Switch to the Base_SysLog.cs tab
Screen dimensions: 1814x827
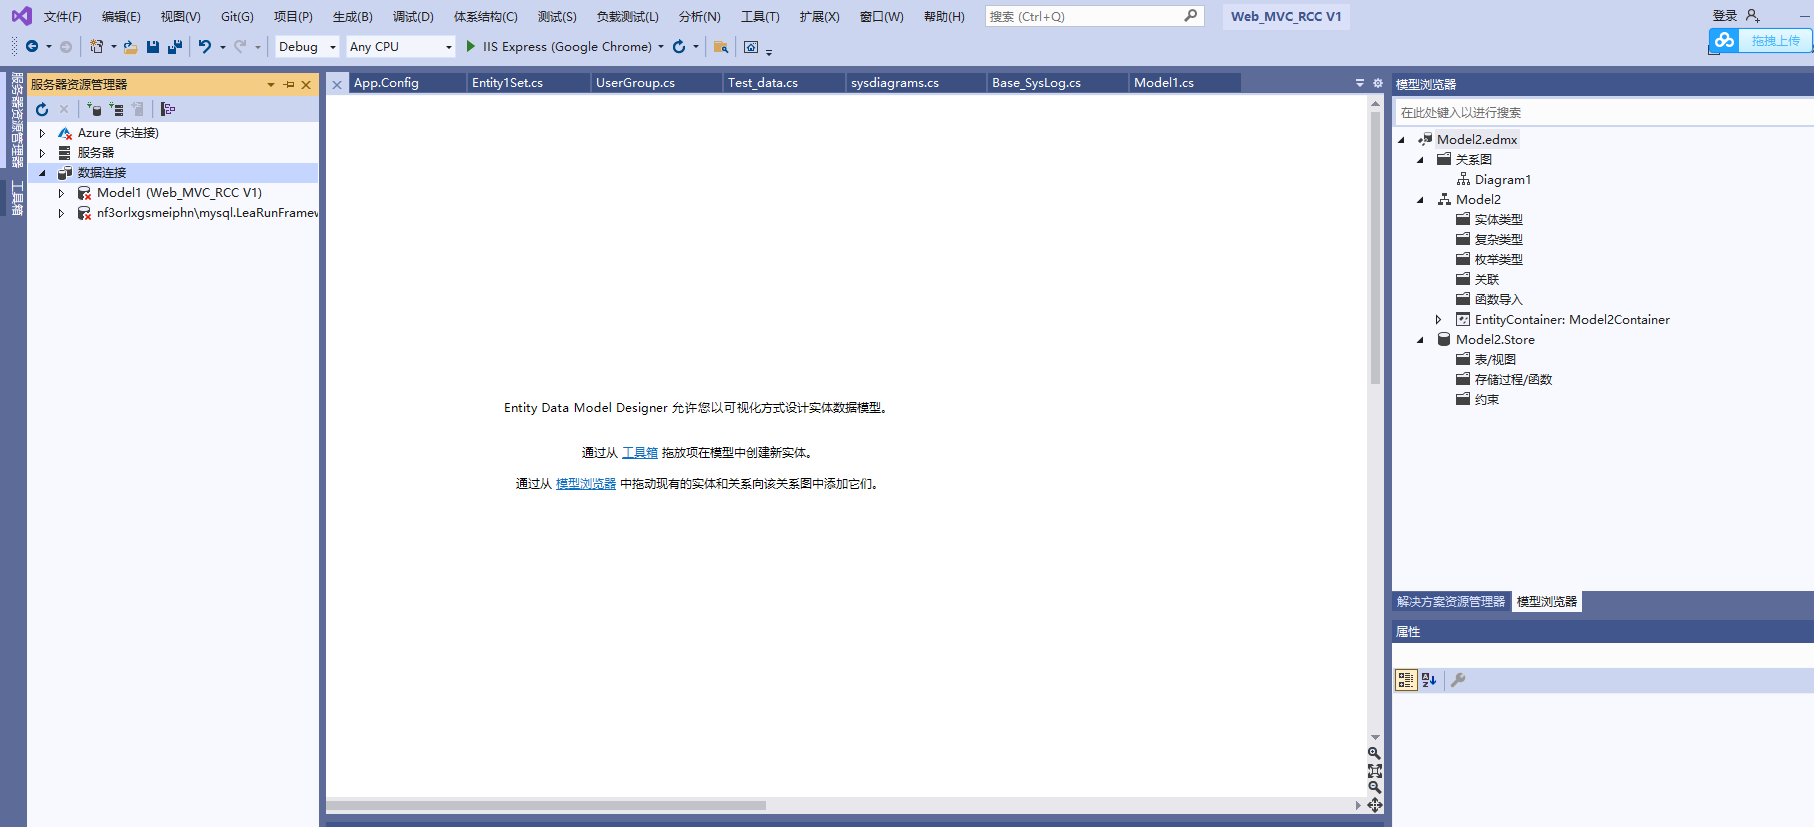(x=1036, y=83)
